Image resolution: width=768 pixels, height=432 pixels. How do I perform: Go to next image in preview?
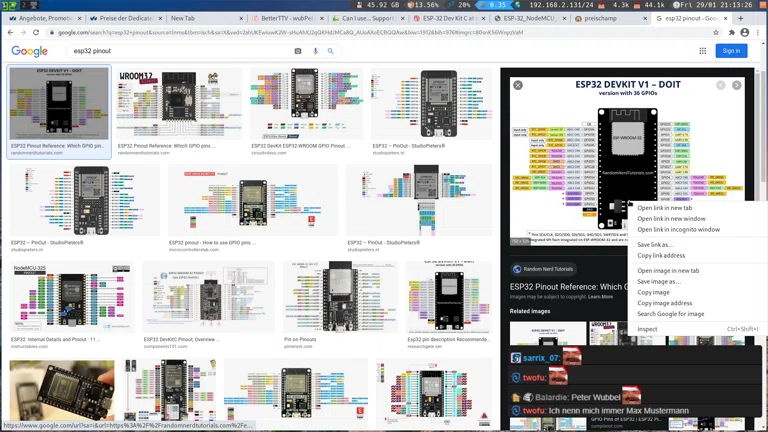737,85
